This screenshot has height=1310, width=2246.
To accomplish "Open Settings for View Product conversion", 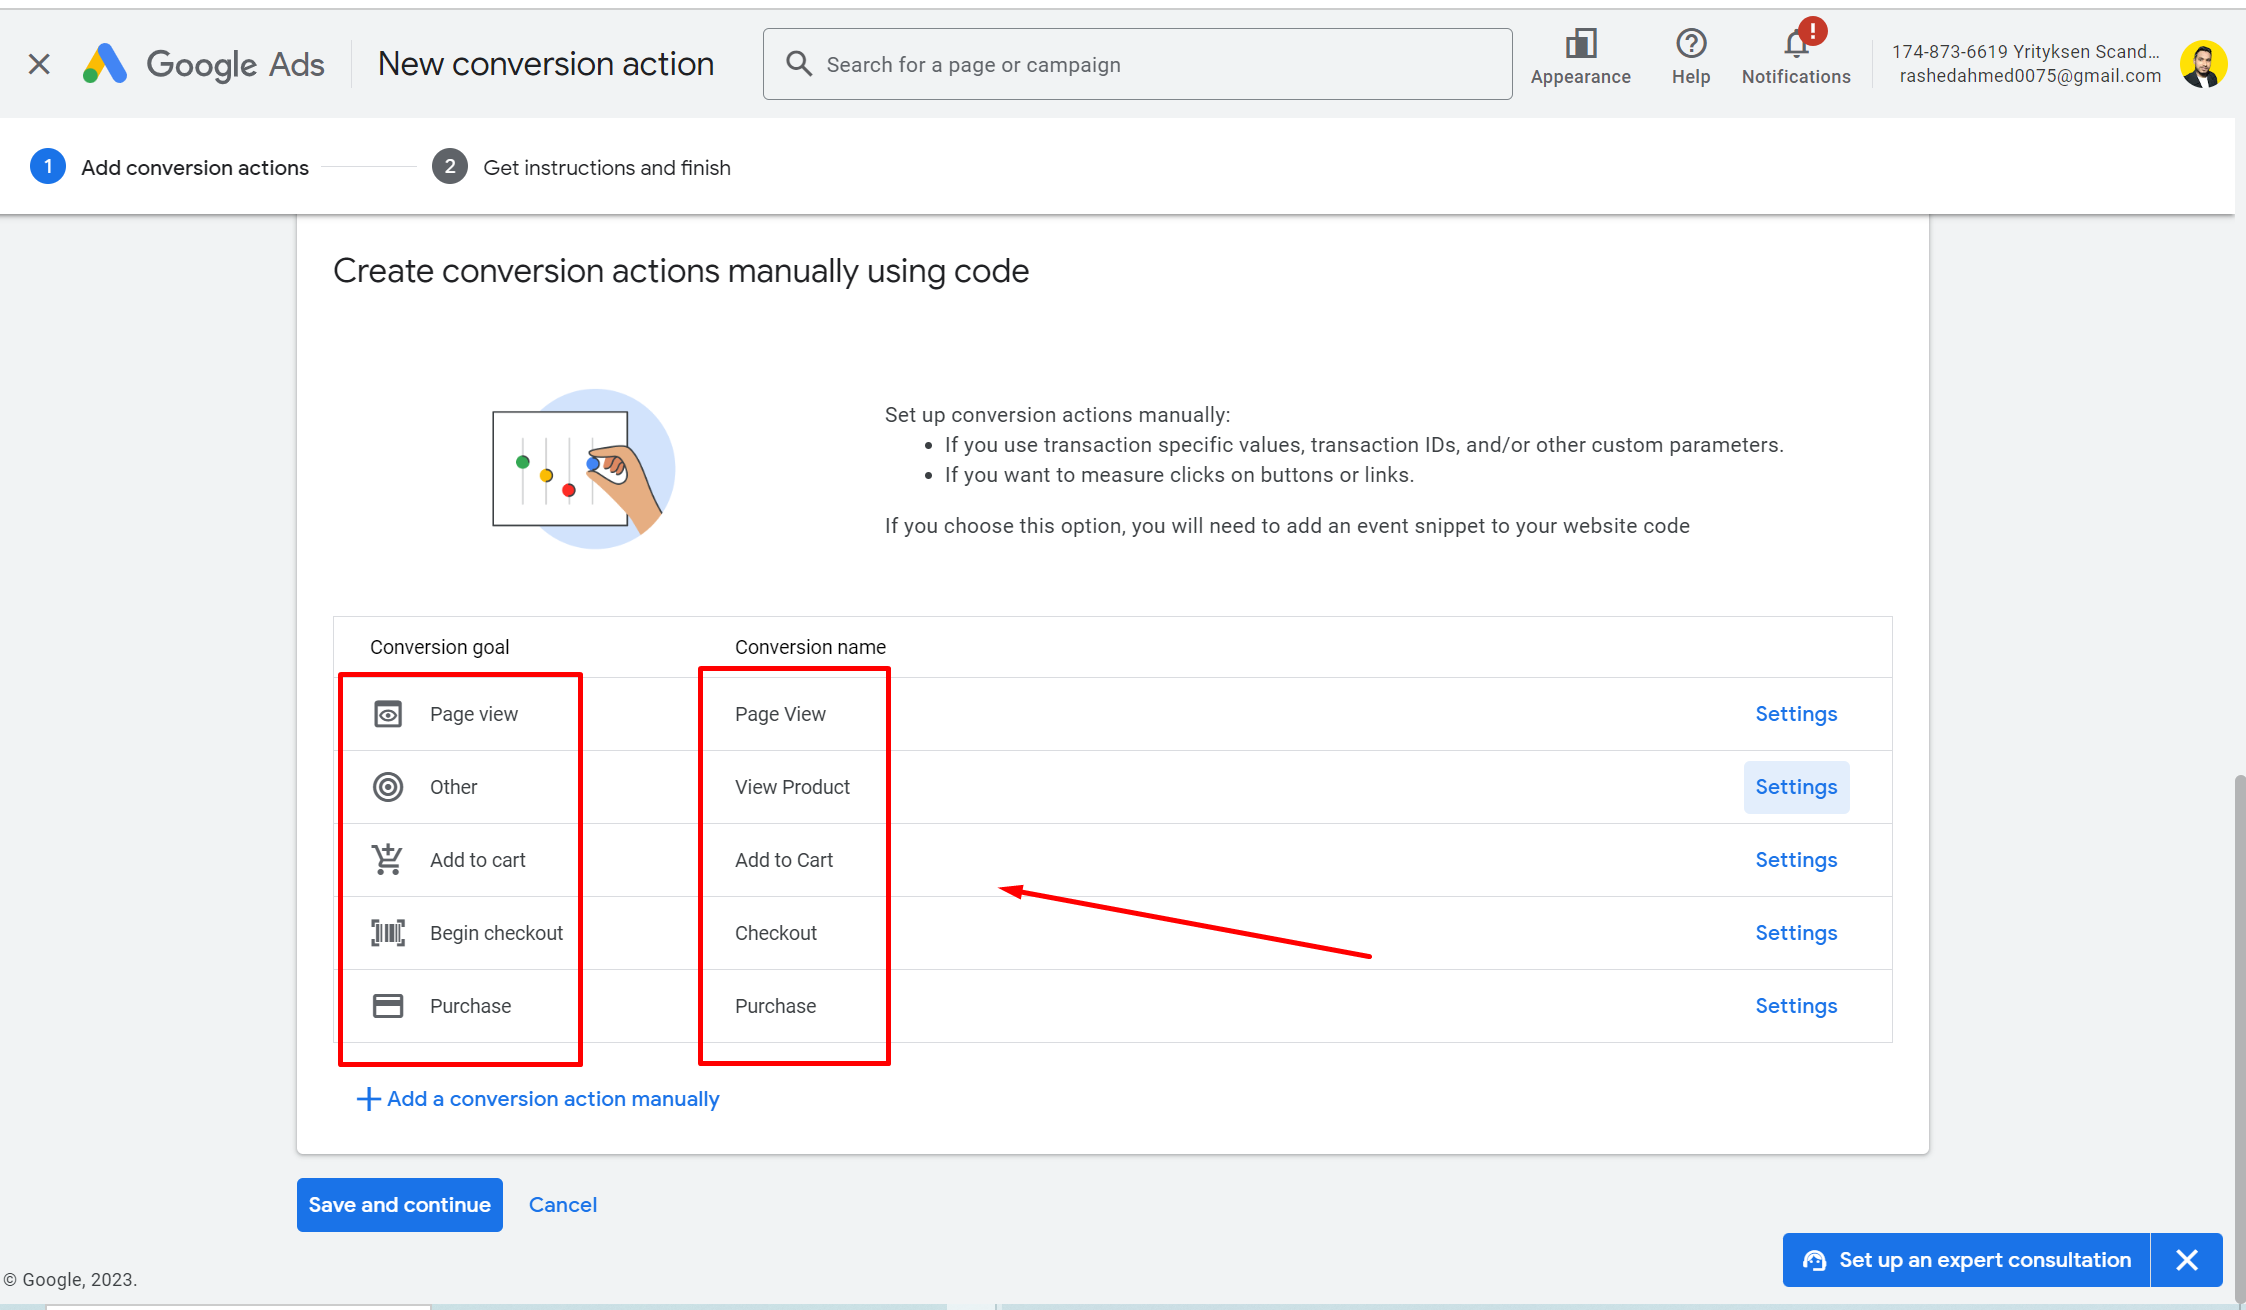I will point(1796,787).
